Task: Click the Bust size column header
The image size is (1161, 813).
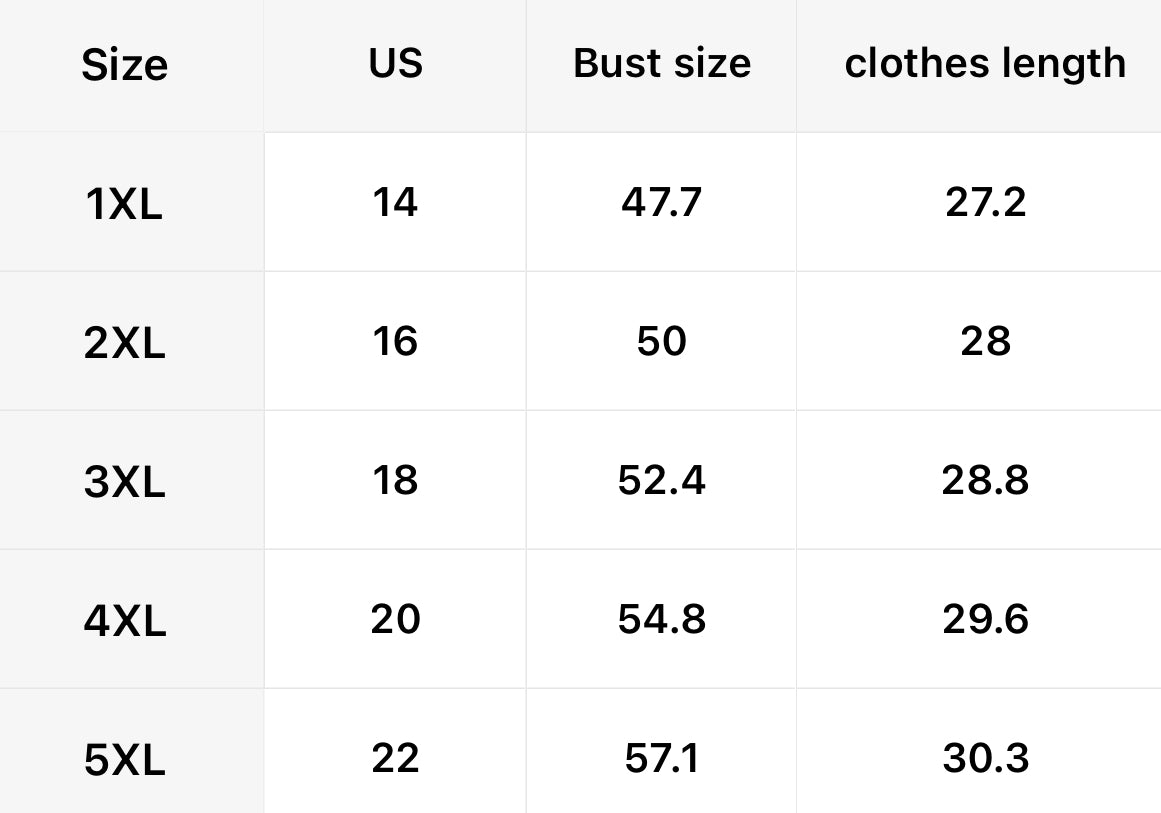Action: (x=661, y=64)
